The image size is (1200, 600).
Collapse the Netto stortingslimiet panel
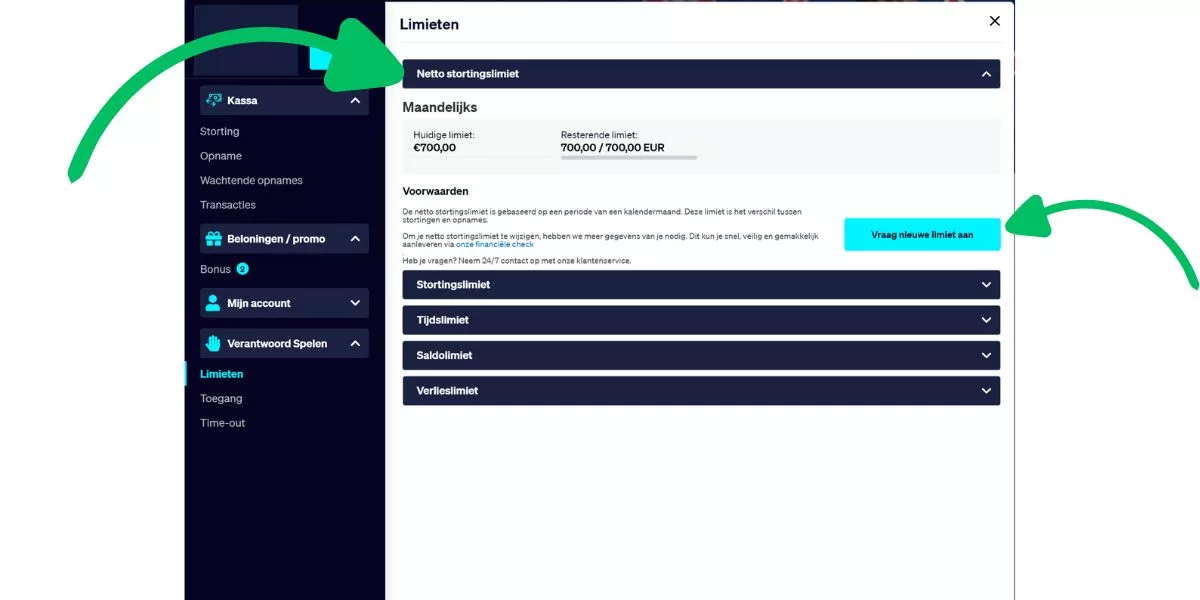pyautogui.click(x=986, y=74)
